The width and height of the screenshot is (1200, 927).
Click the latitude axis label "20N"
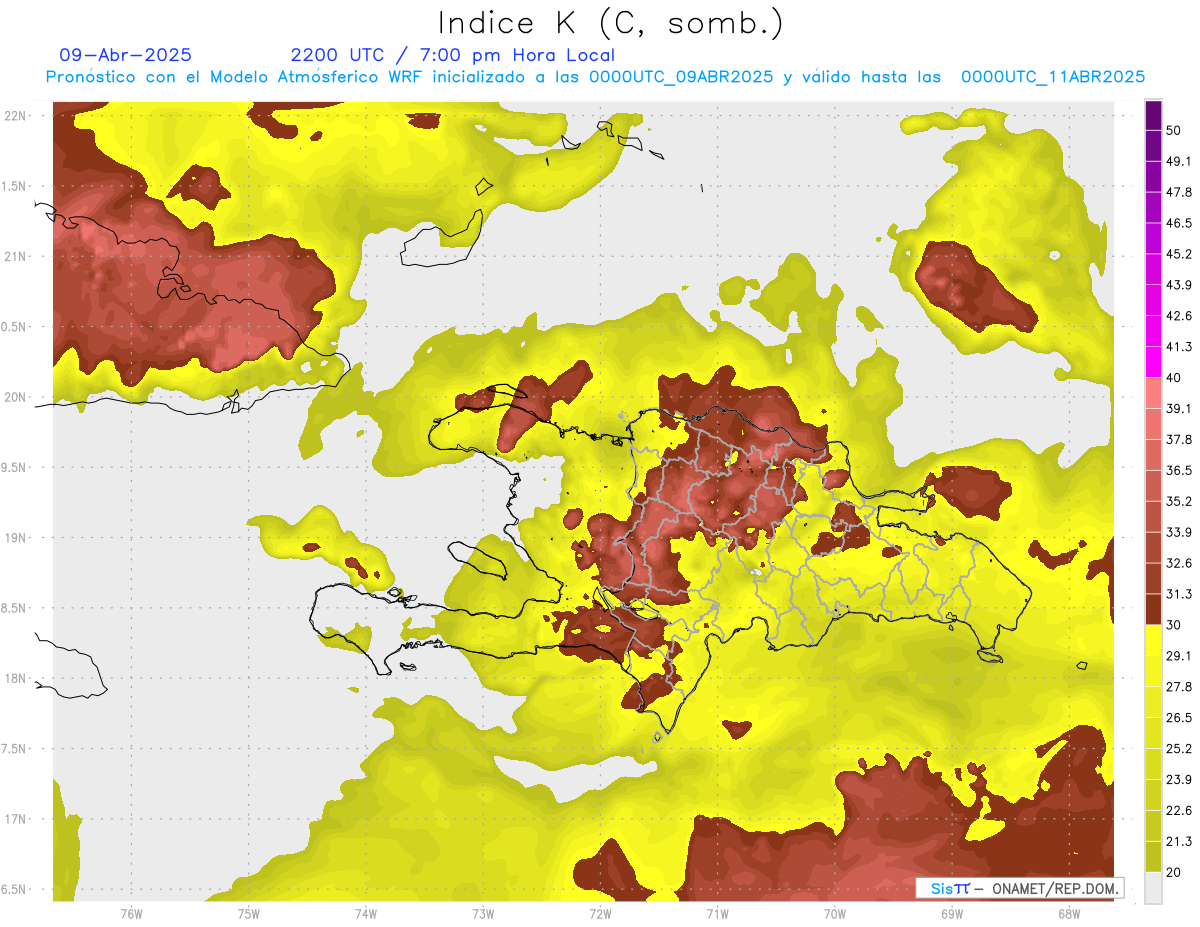(x=16, y=397)
